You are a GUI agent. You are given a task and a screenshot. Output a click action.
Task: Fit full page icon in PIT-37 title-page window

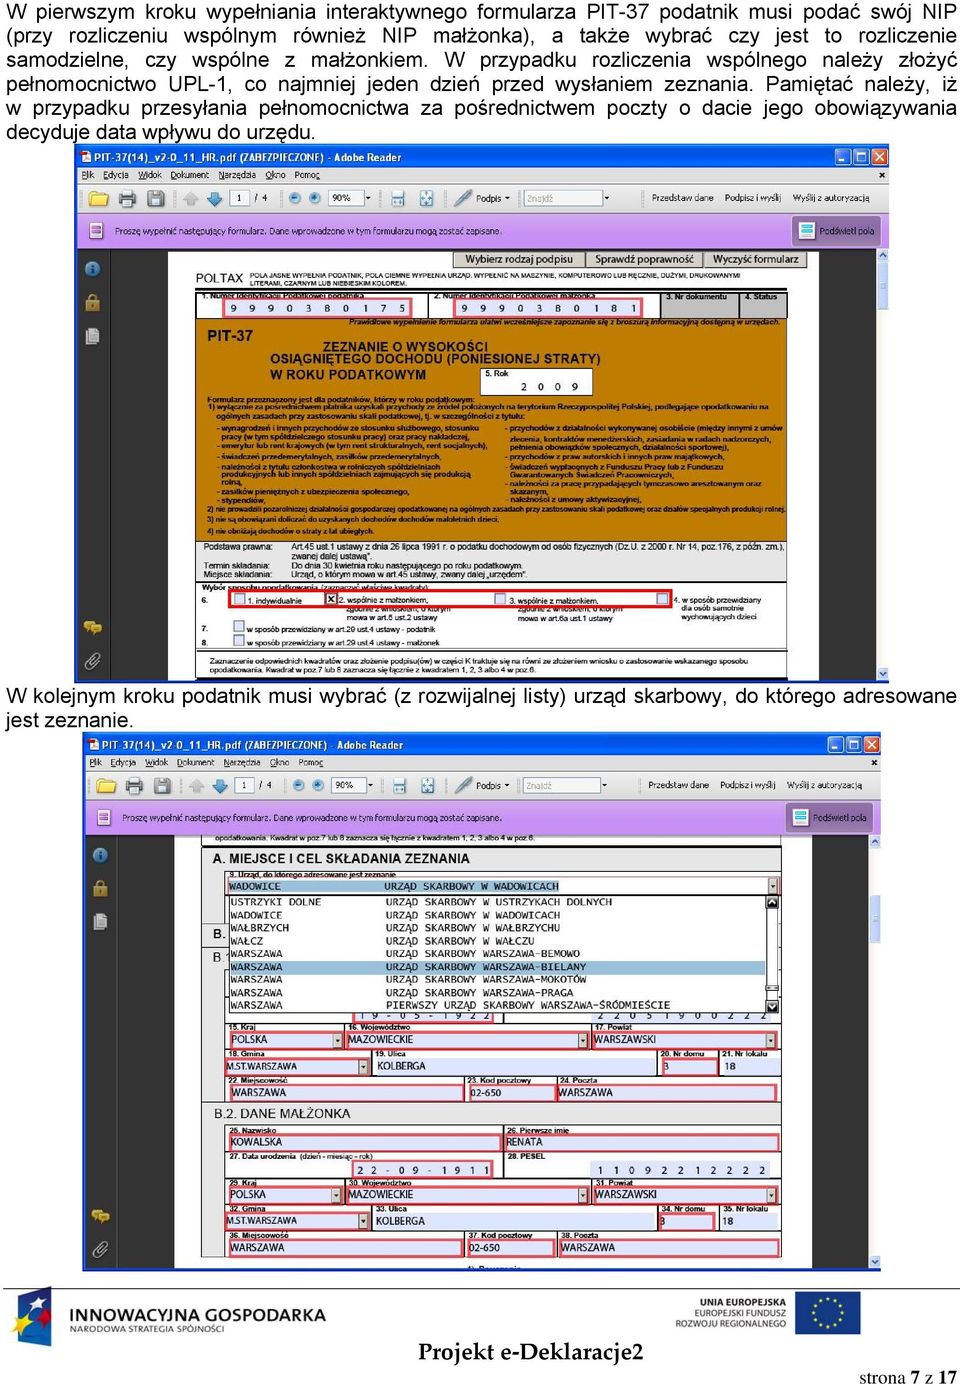tap(426, 199)
